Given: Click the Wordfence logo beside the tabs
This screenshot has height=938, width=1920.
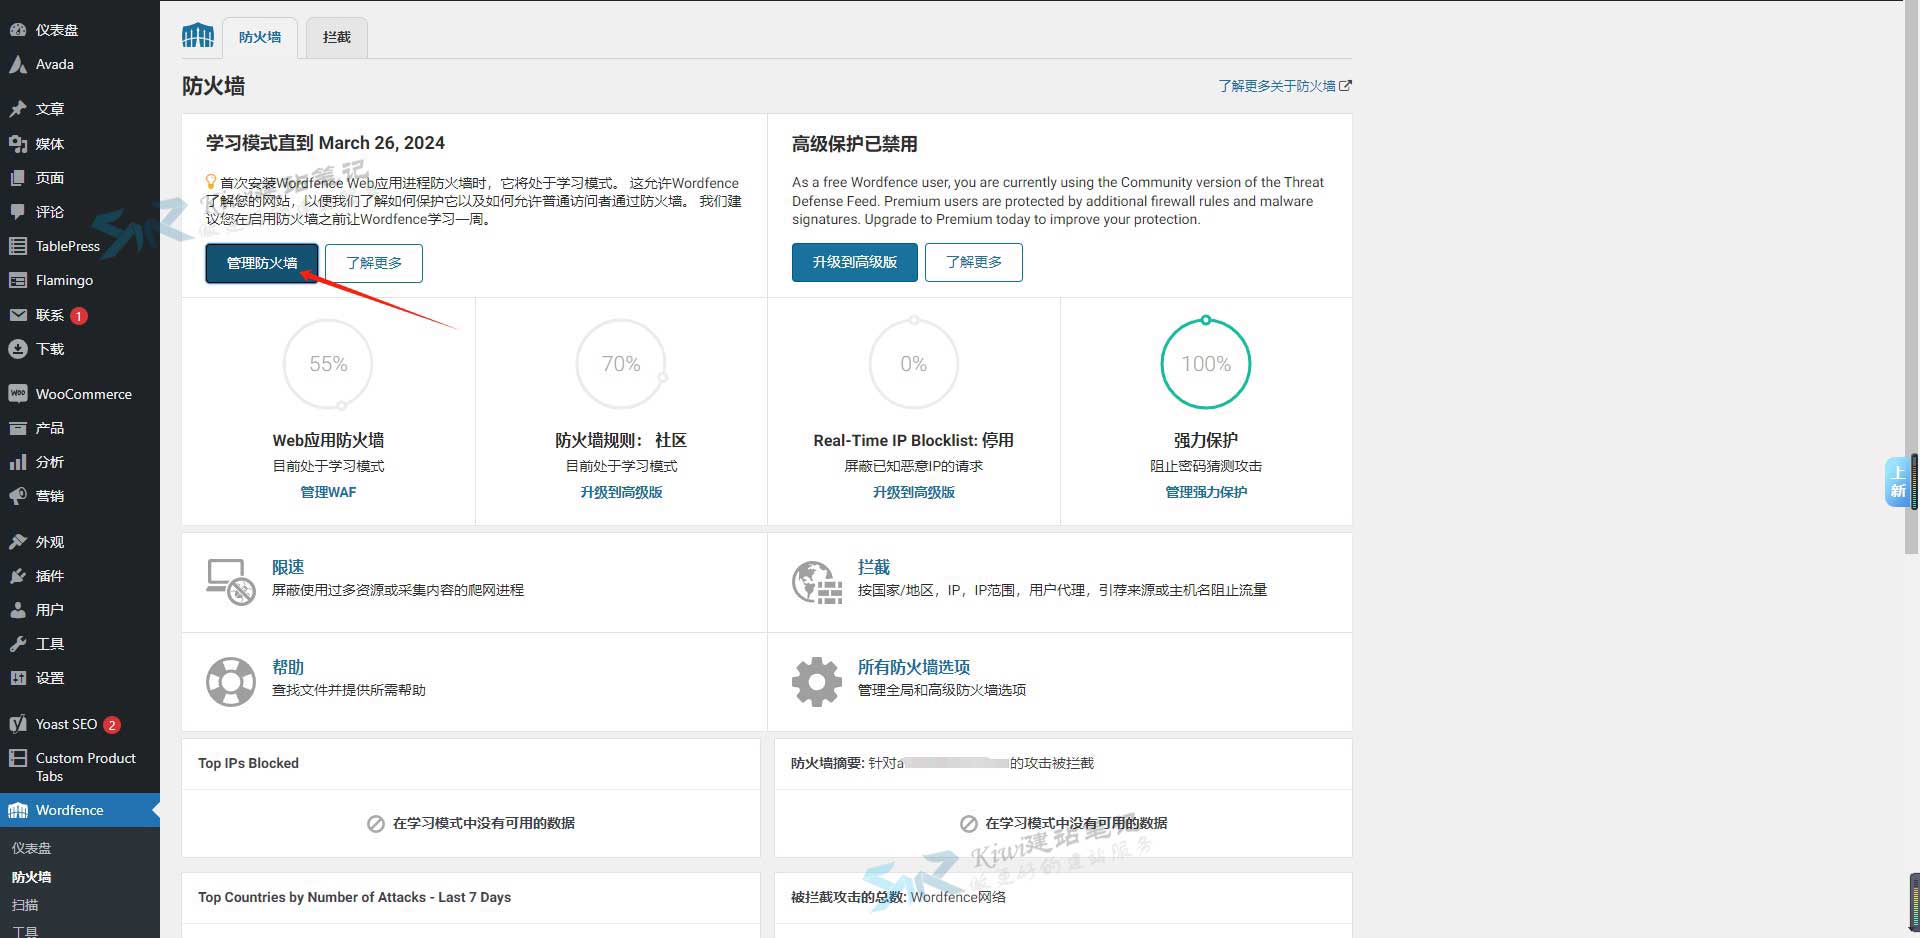Looking at the screenshot, I should (x=198, y=37).
